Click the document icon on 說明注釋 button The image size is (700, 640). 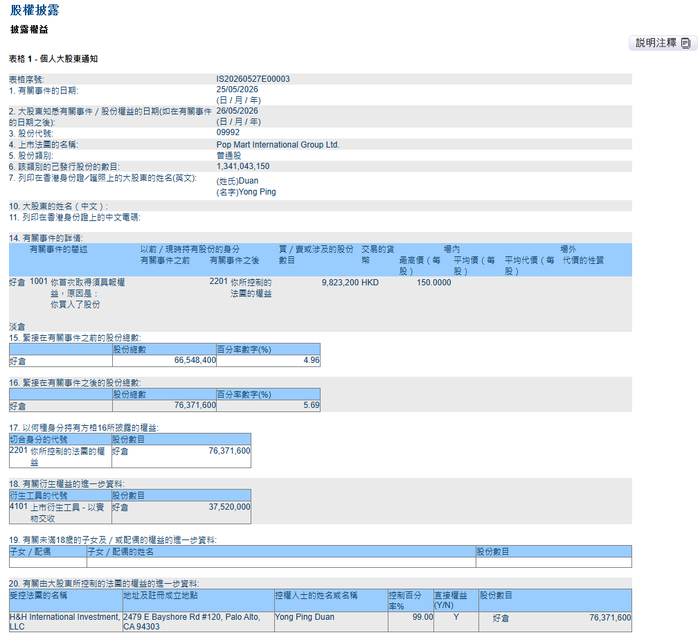(x=686, y=43)
